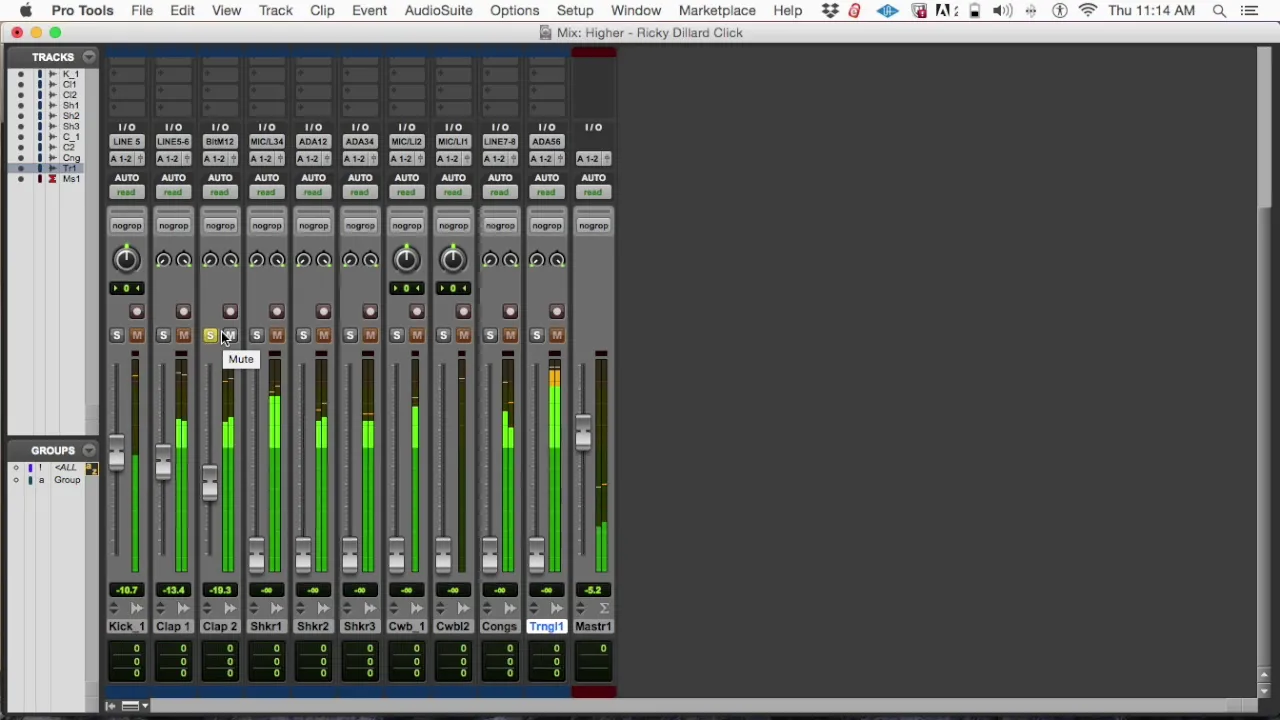Open the GROUPS list dropdown menu
Viewport: 1280px width, 720px height.
(x=89, y=450)
